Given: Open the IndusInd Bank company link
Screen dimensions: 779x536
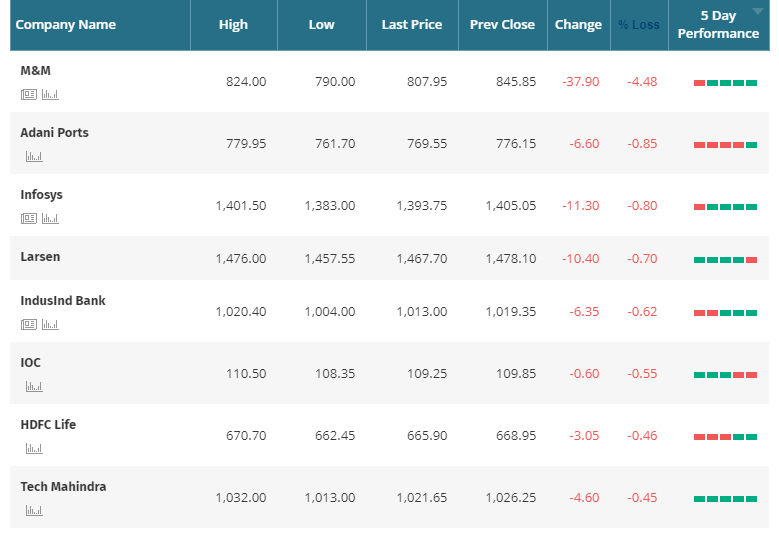Looking at the screenshot, I should click(x=63, y=301).
